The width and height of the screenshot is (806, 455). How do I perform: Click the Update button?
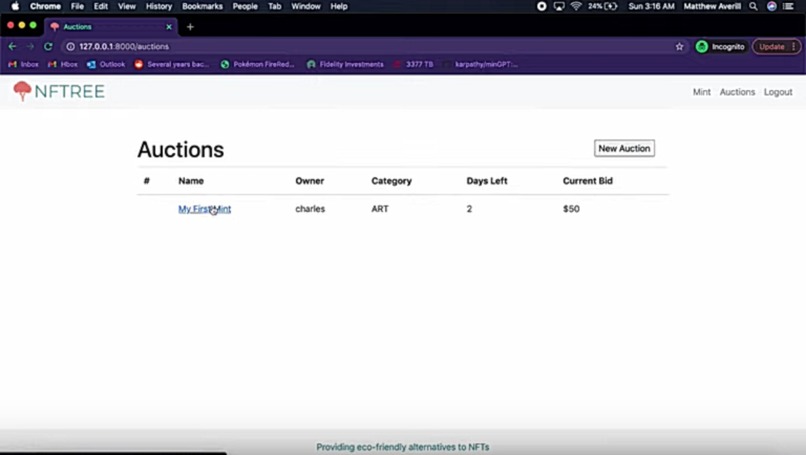[772, 46]
